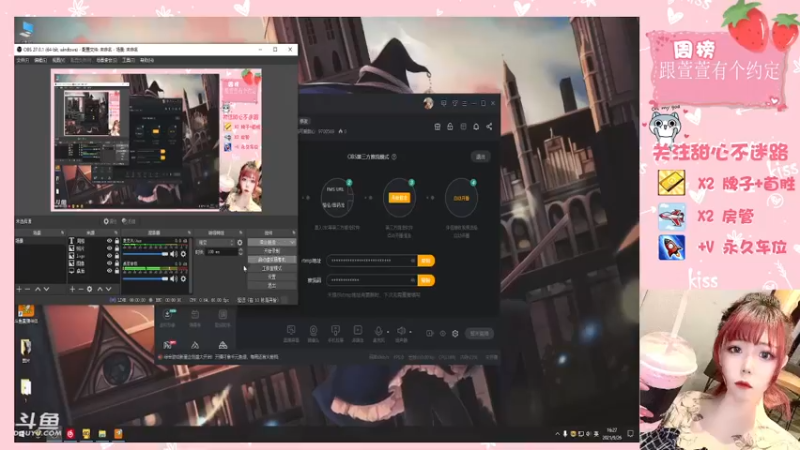Open the Edit menu in OBS
Screen dimensions: 800x450
pos(40,60)
